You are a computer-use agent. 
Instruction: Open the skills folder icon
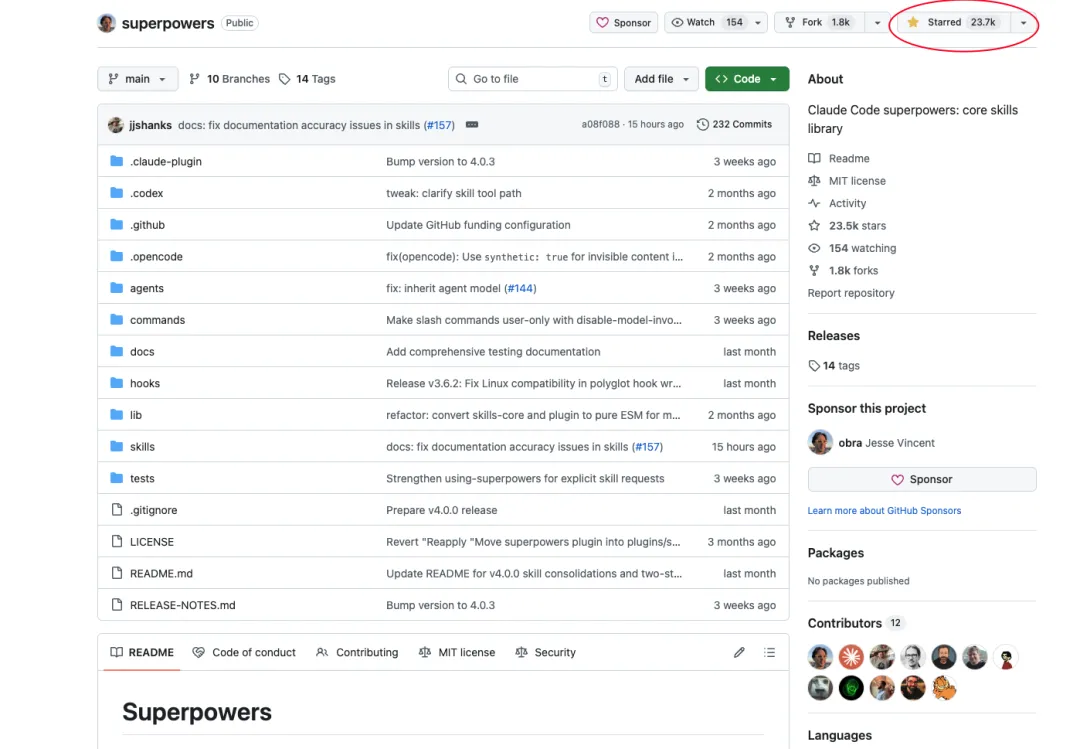[116, 447]
